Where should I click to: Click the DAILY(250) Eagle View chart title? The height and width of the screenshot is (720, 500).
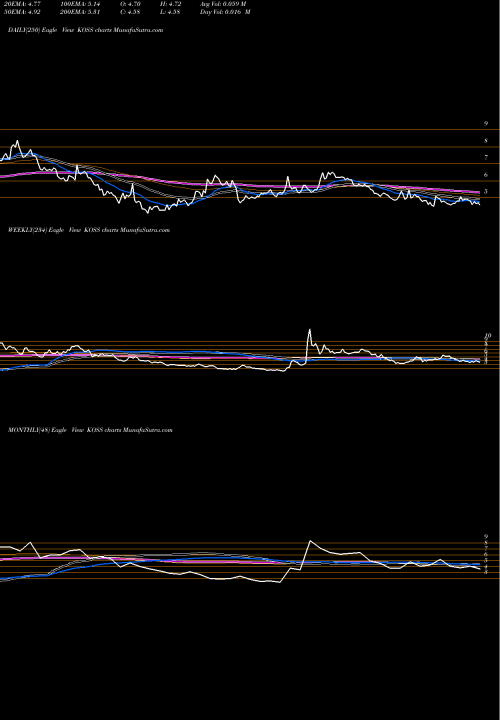coord(85,30)
